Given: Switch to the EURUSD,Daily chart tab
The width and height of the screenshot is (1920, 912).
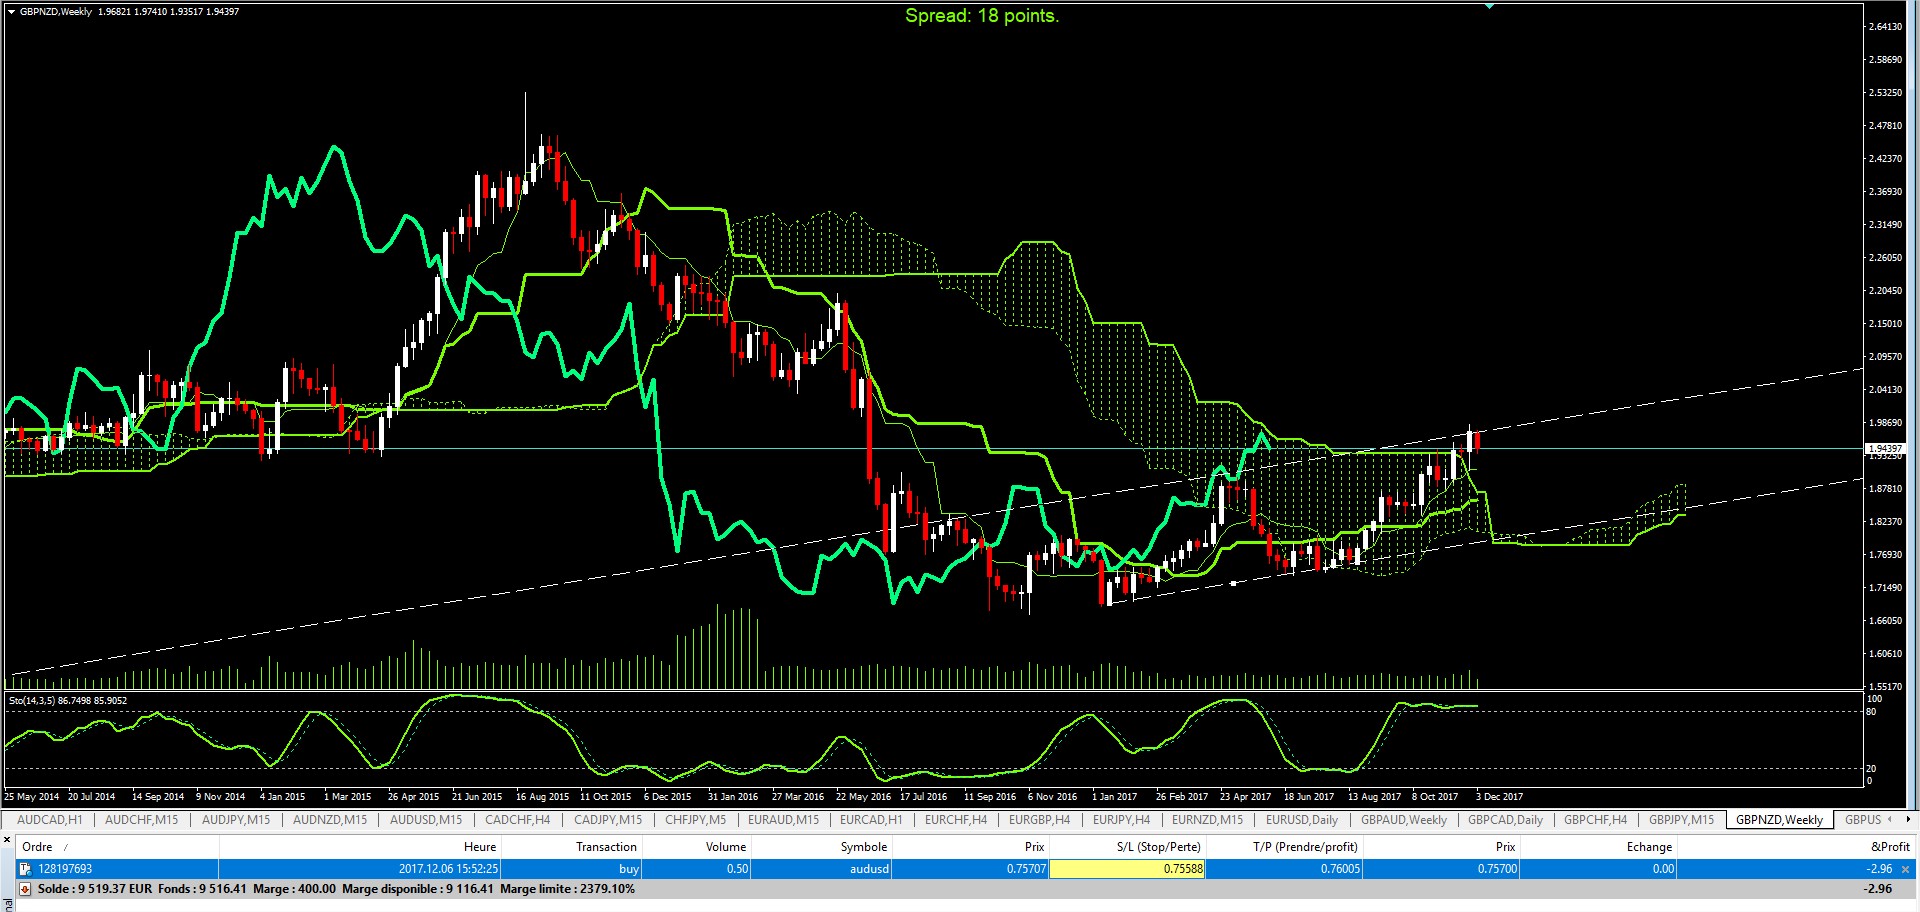Looking at the screenshot, I should pyautogui.click(x=1302, y=820).
